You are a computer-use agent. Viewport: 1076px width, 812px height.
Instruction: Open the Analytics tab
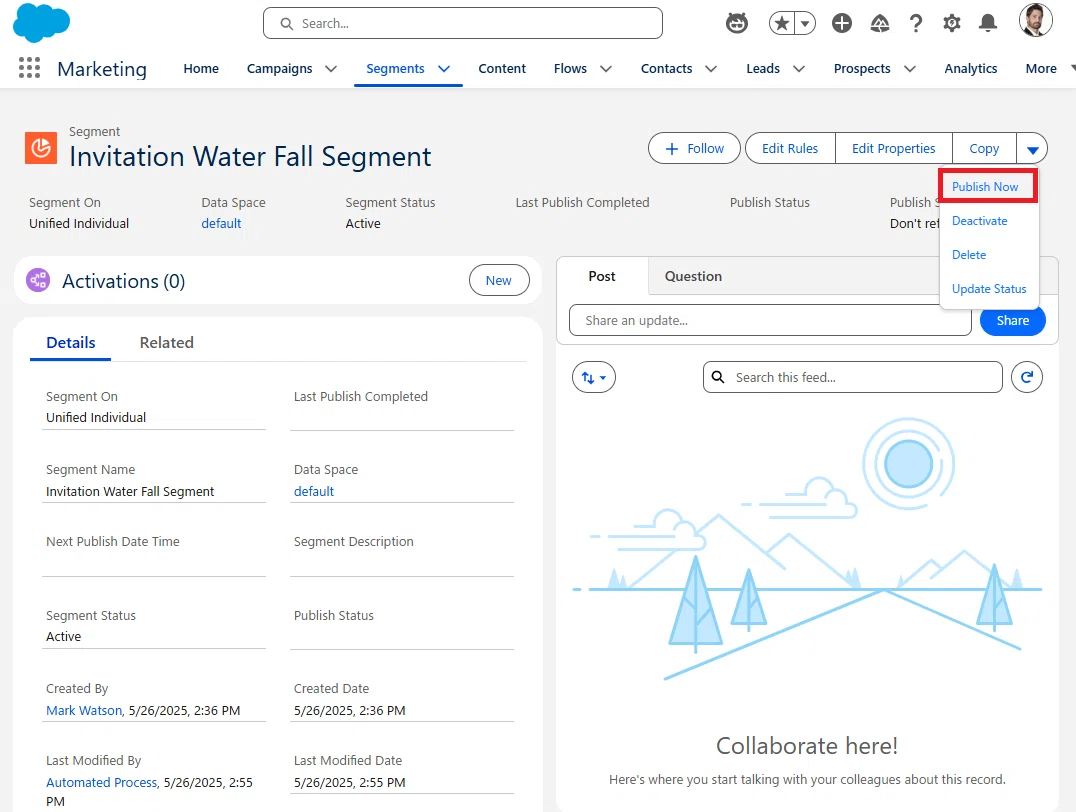point(970,68)
